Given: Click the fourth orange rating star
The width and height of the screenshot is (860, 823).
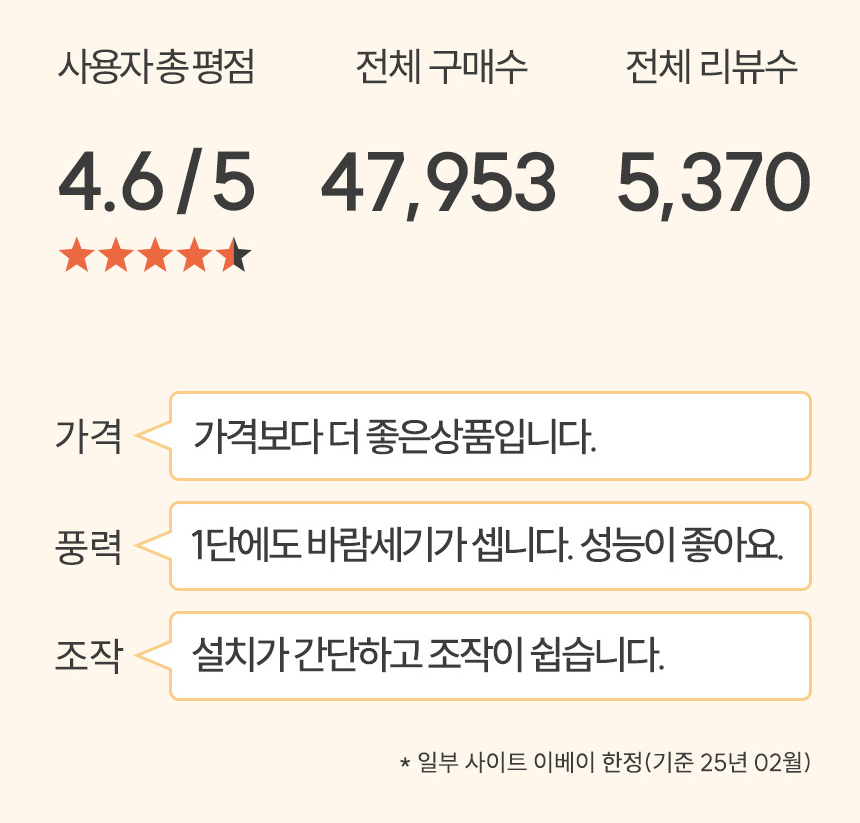Looking at the screenshot, I should 196,255.
